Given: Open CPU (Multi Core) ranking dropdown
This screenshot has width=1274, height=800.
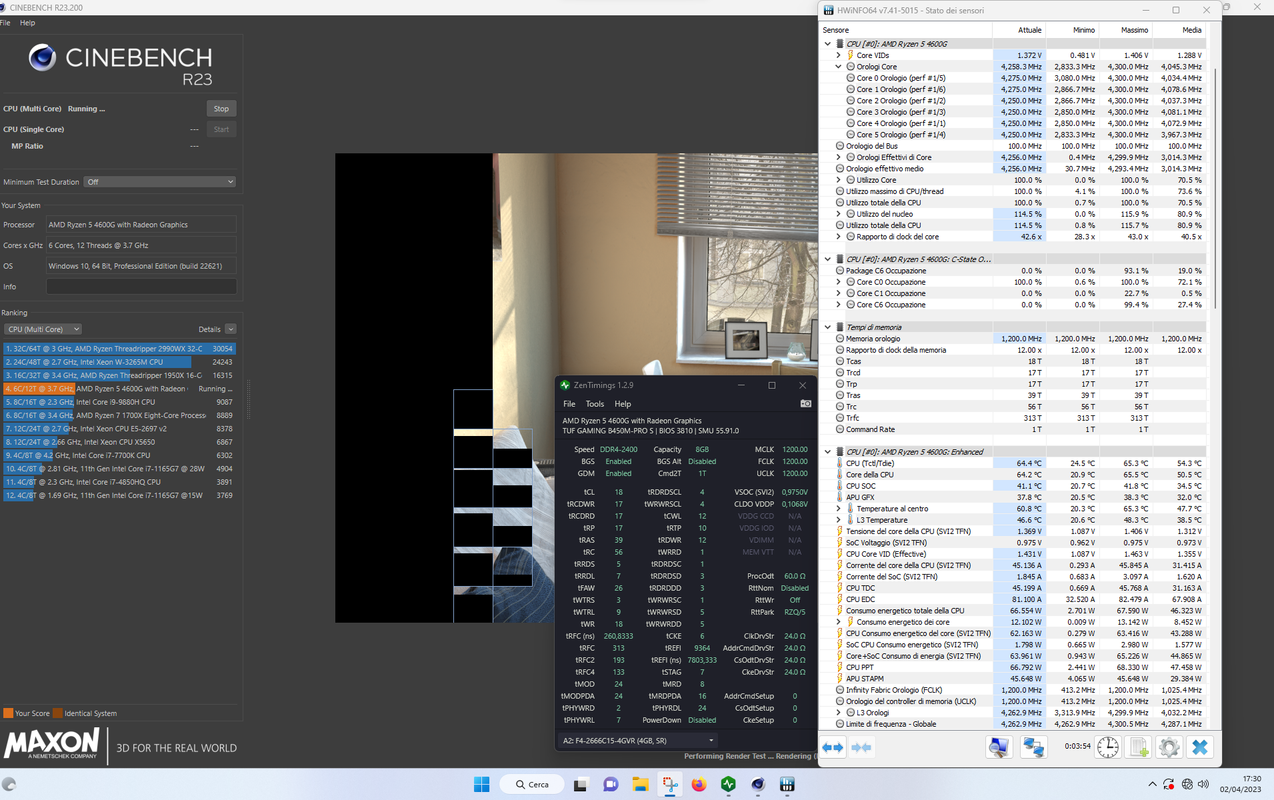Looking at the screenshot, I should click(x=43, y=329).
